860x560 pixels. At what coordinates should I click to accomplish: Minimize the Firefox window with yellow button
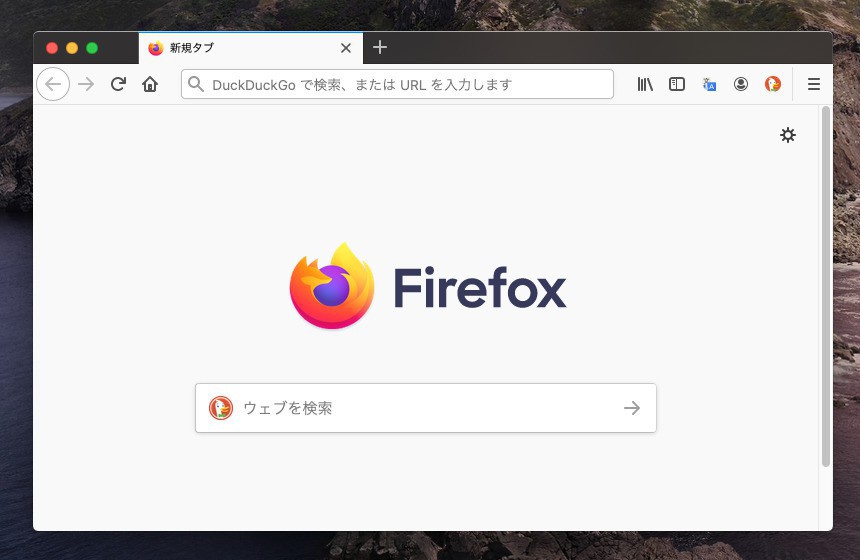(x=72, y=48)
